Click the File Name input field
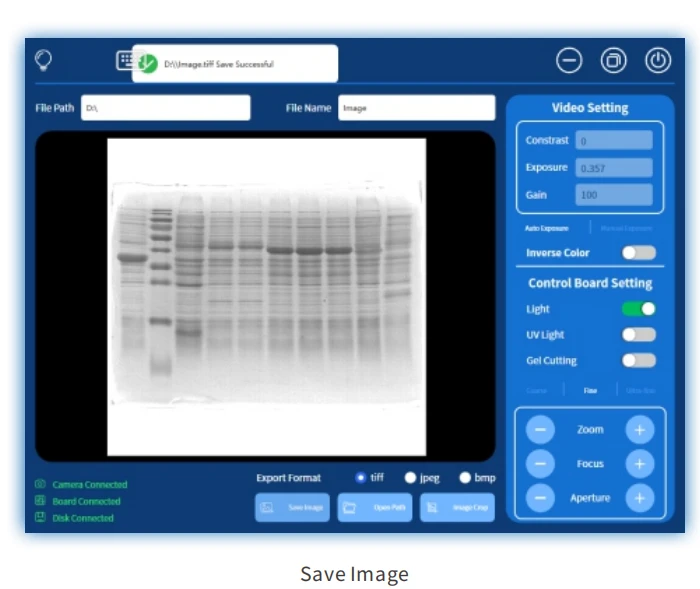This screenshot has height=589, width=700. click(x=417, y=108)
